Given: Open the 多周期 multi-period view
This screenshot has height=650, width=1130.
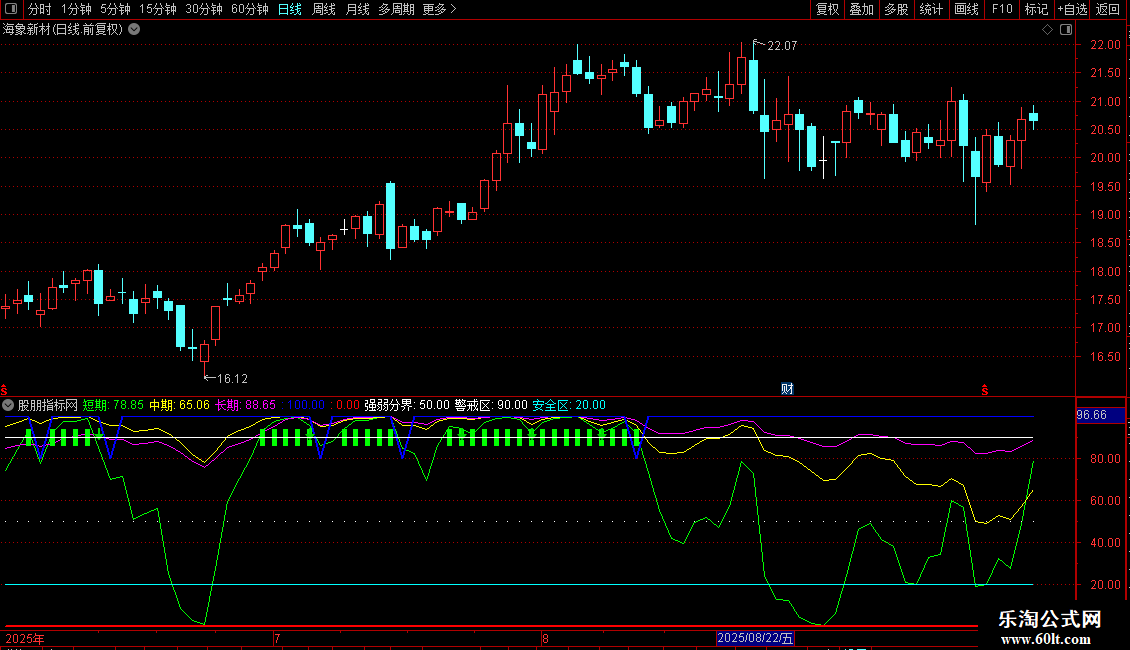Looking at the screenshot, I should pyautogui.click(x=396, y=9).
